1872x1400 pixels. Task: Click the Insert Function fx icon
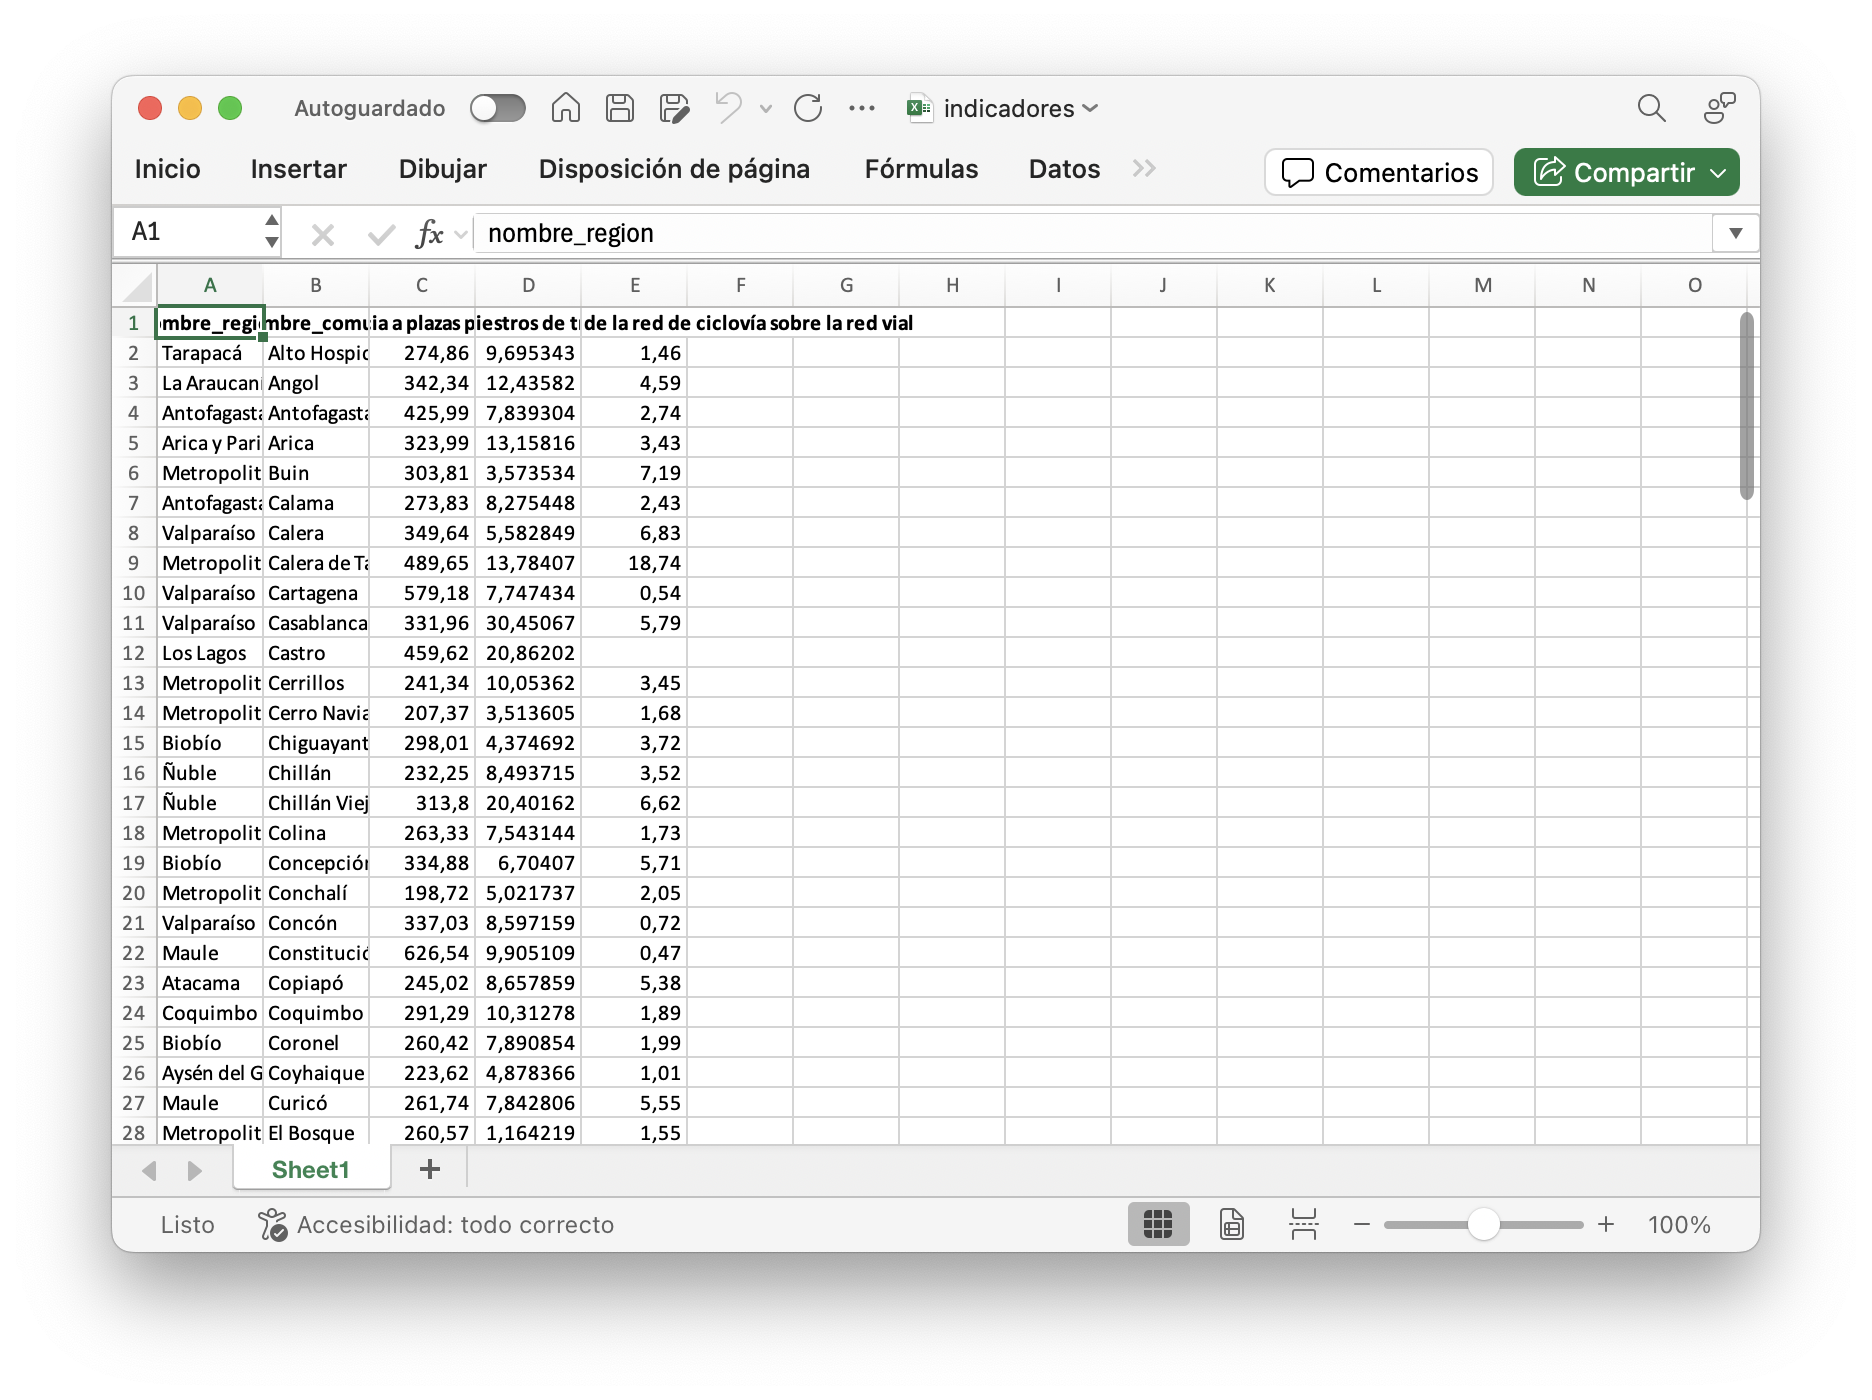tap(429, 234)
